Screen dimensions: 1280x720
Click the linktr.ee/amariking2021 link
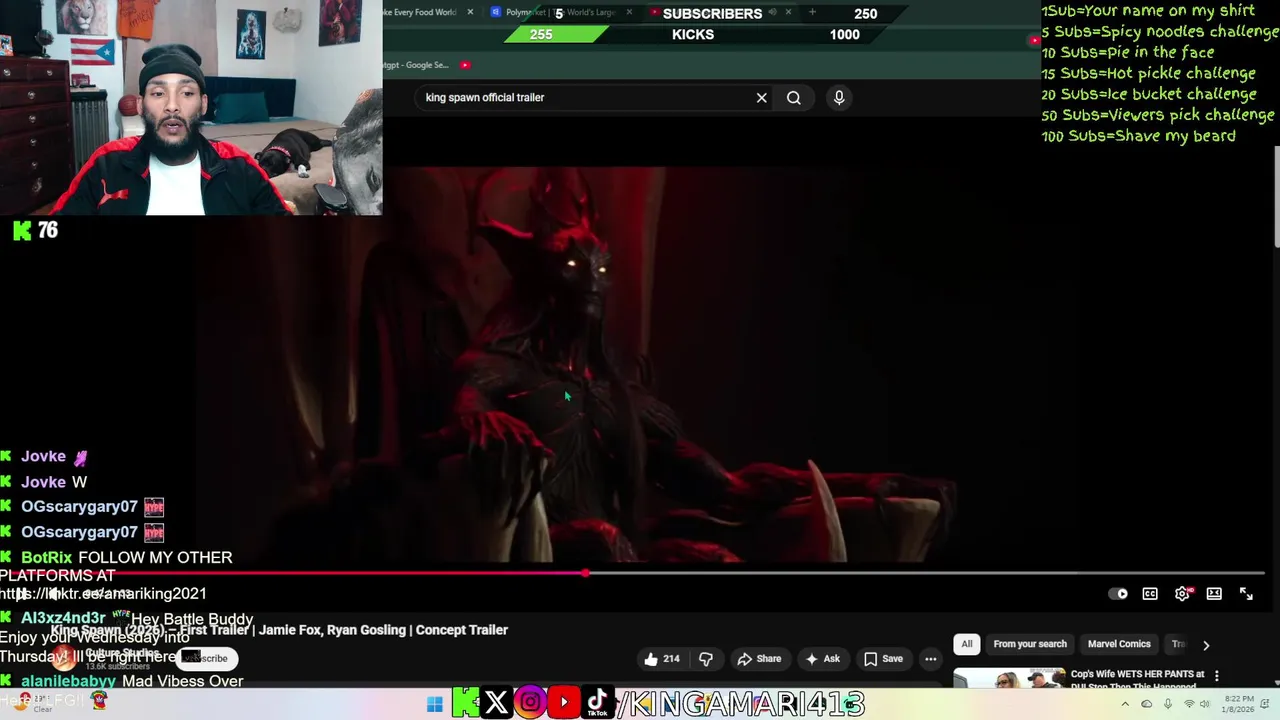point(103,594)
